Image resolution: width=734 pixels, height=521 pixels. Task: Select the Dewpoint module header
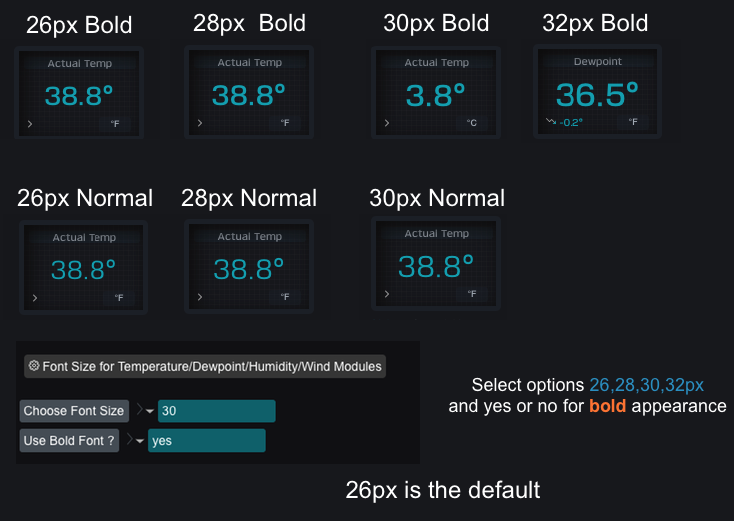point(597,61)
